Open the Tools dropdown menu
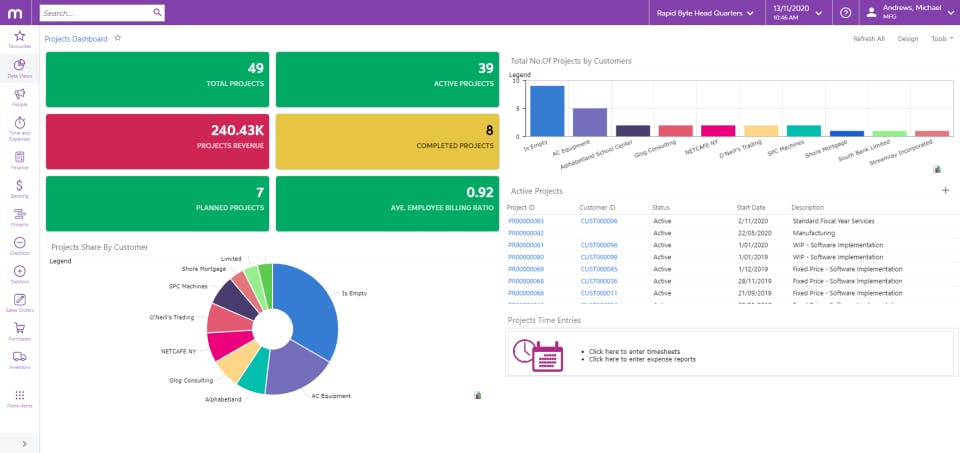960x453 pixels. coord(942,39)
